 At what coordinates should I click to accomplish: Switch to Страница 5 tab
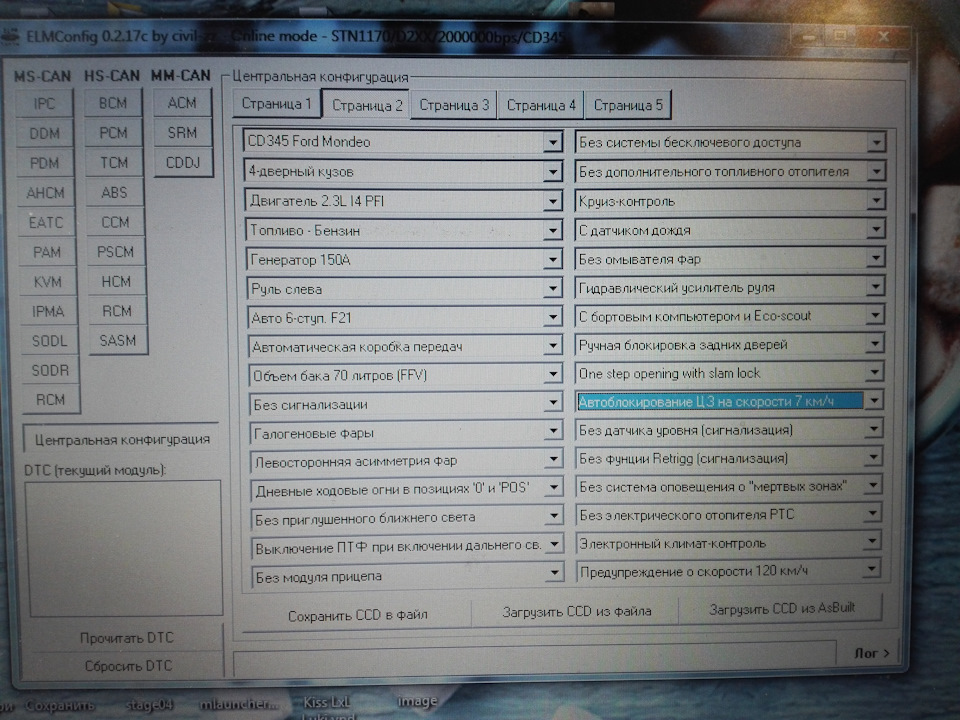click(x=628, y=105)
